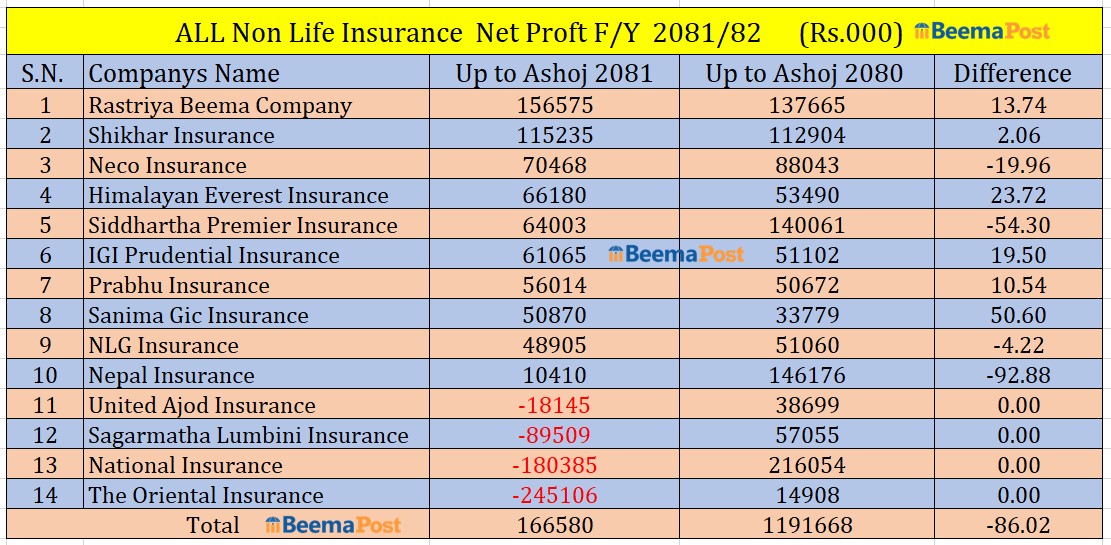The height and width of the screenshot is (545, 1111).
Task: Select the 'Up to Ashoj 2081' header cell
Action: coord(553,73)
